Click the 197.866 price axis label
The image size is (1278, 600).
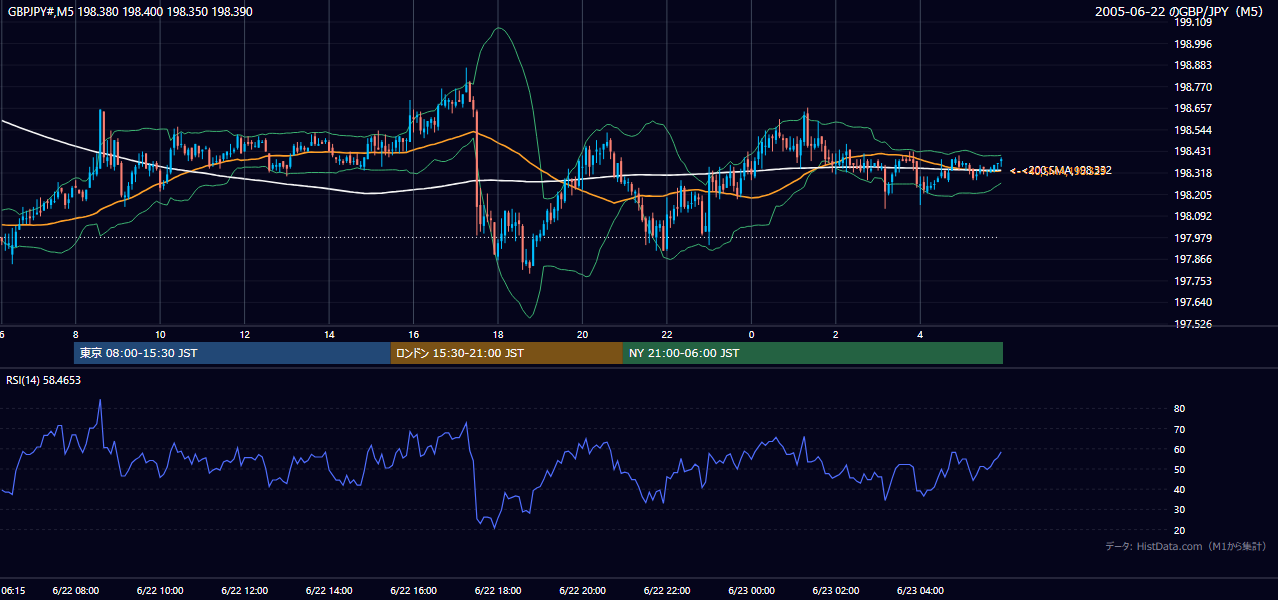1192,259
